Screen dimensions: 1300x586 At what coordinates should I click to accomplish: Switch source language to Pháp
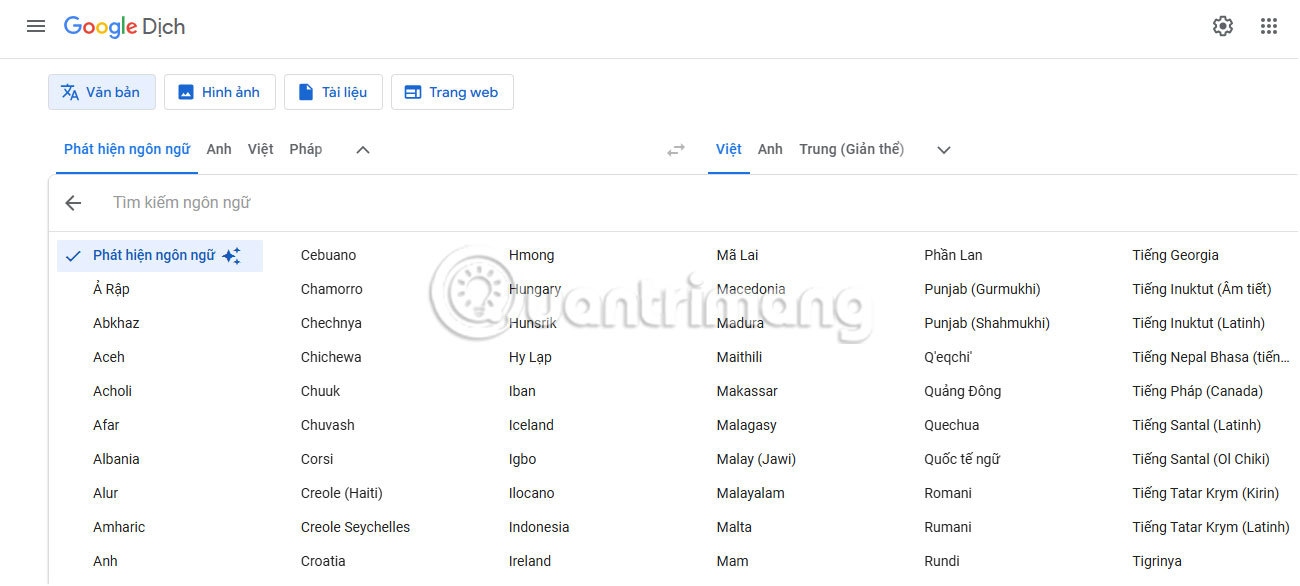pos(305,149)
